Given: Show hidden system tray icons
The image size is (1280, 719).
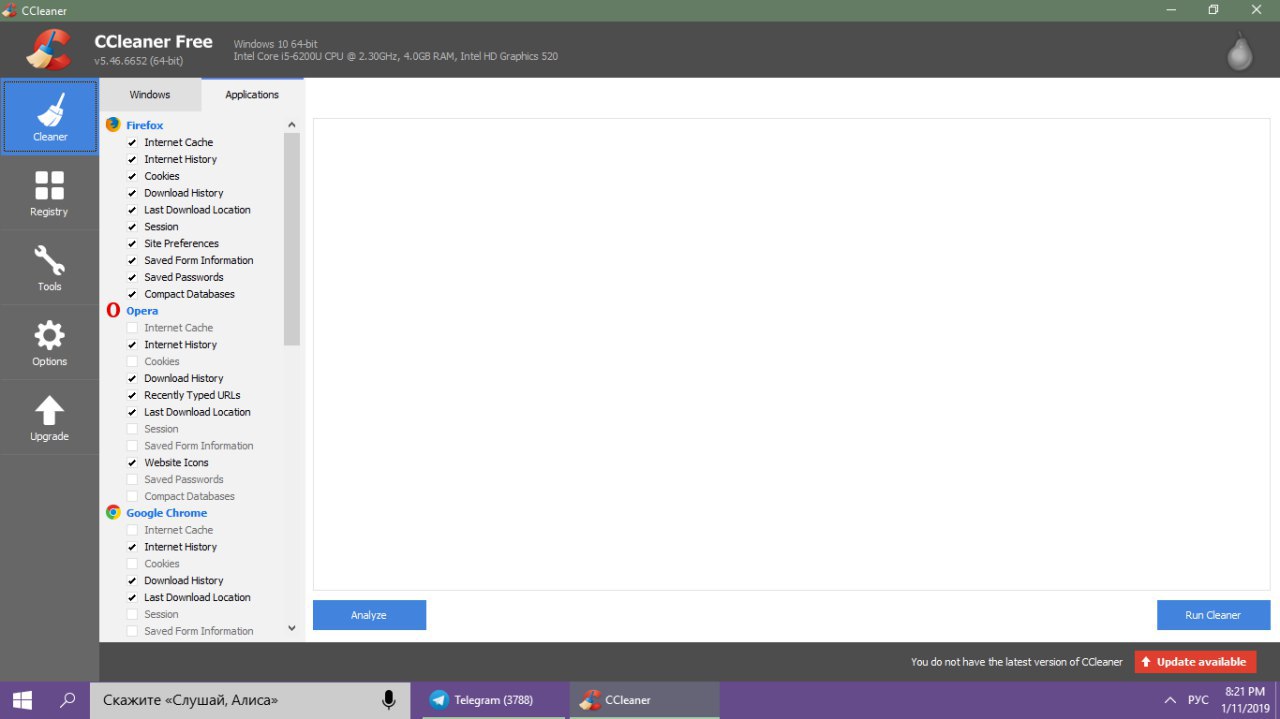Looking at the screenshot, I should [x=1170, y=700].
